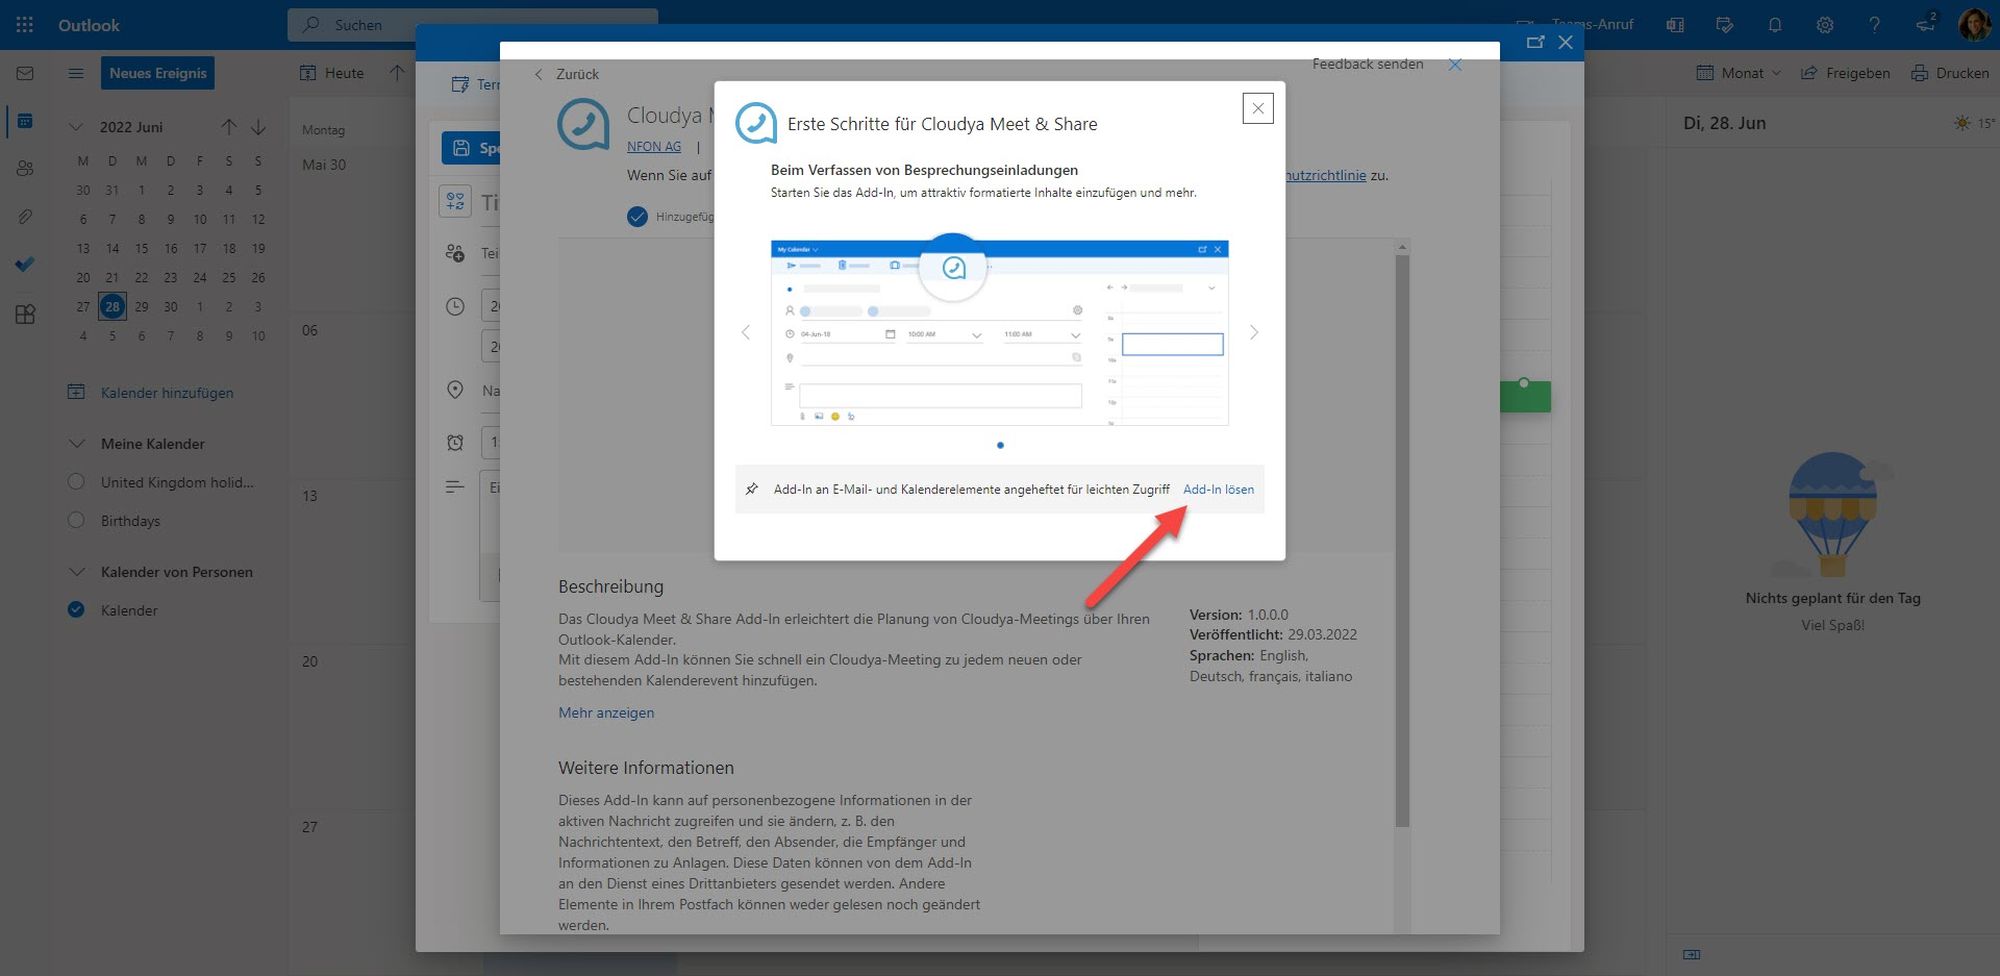
Task: Open the To Do checkmark icon
Action: pos(25,264)
